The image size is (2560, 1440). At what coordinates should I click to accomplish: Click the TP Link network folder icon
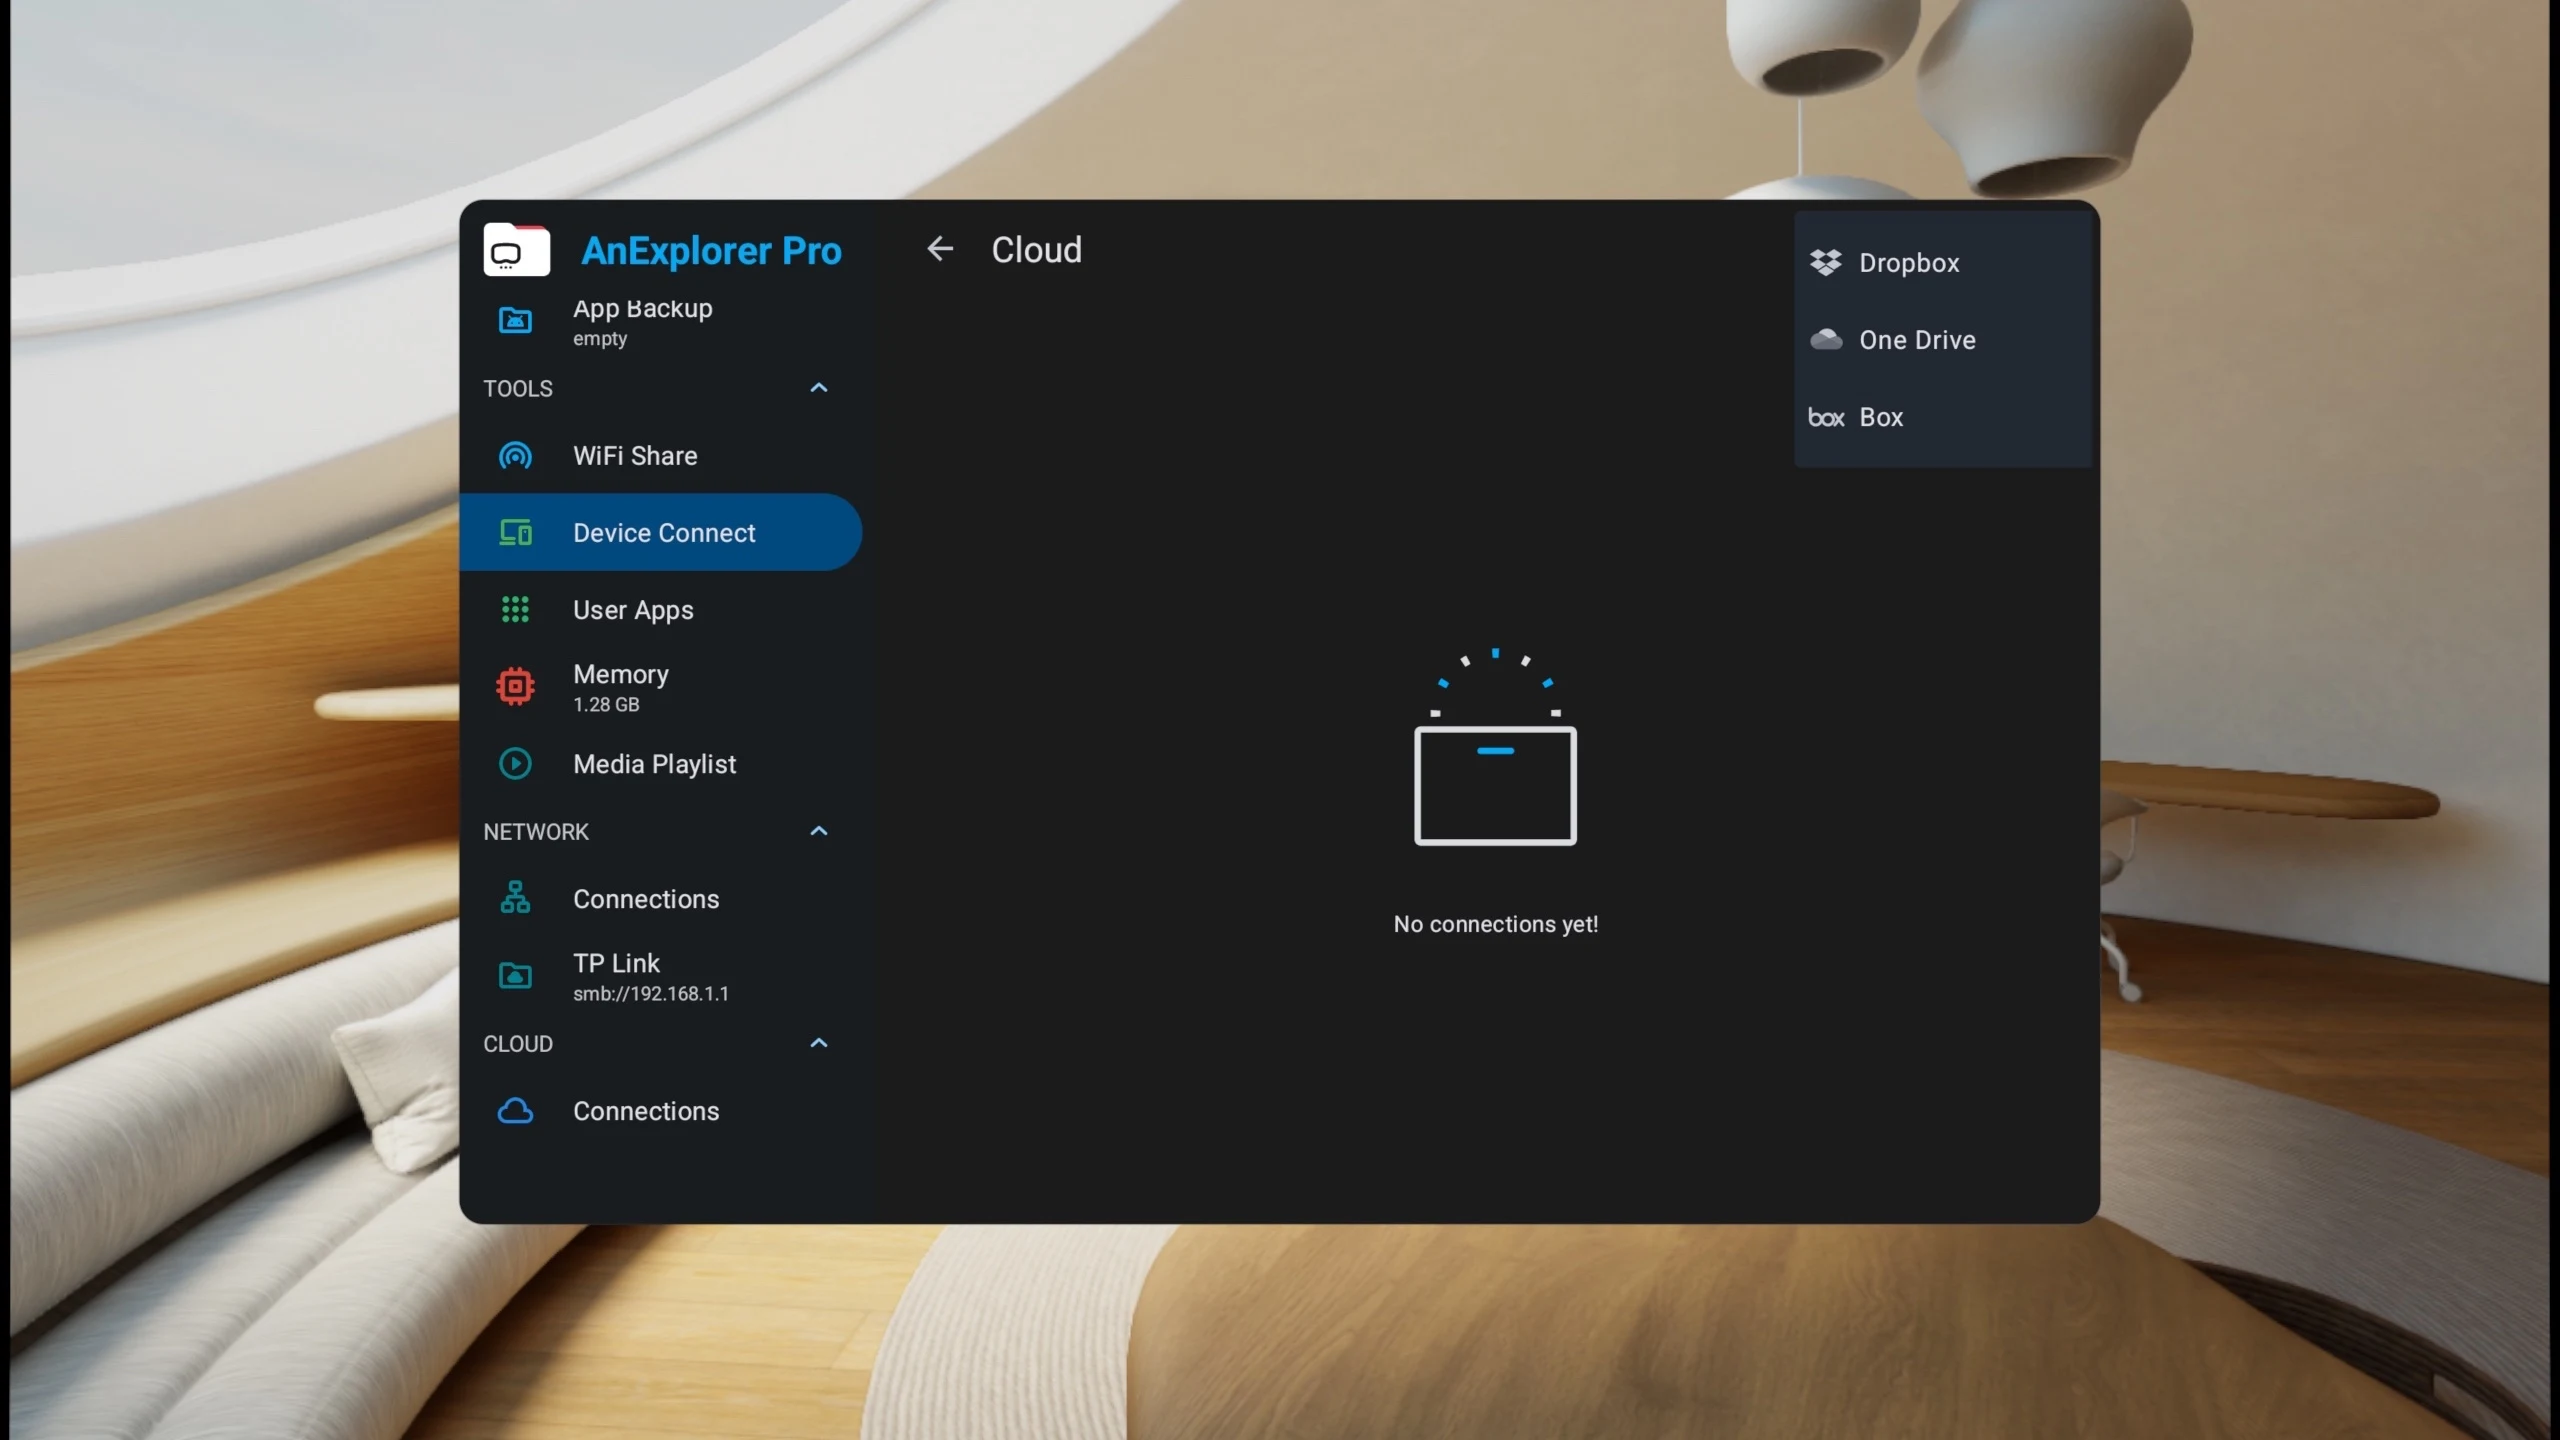[x=515, y=976]
